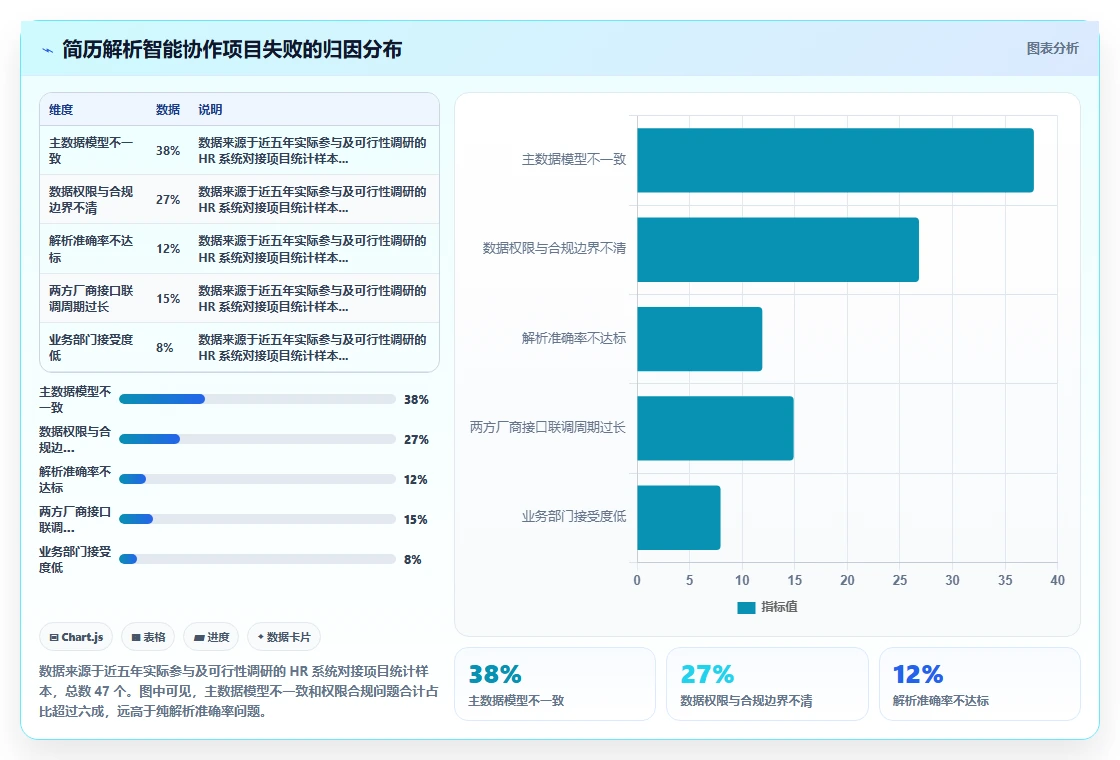Click the 数据权限与合规边界不清 bar in the chart
Image resolution: width=1120 pixels, height=760 pixels.
click(778, 249)
